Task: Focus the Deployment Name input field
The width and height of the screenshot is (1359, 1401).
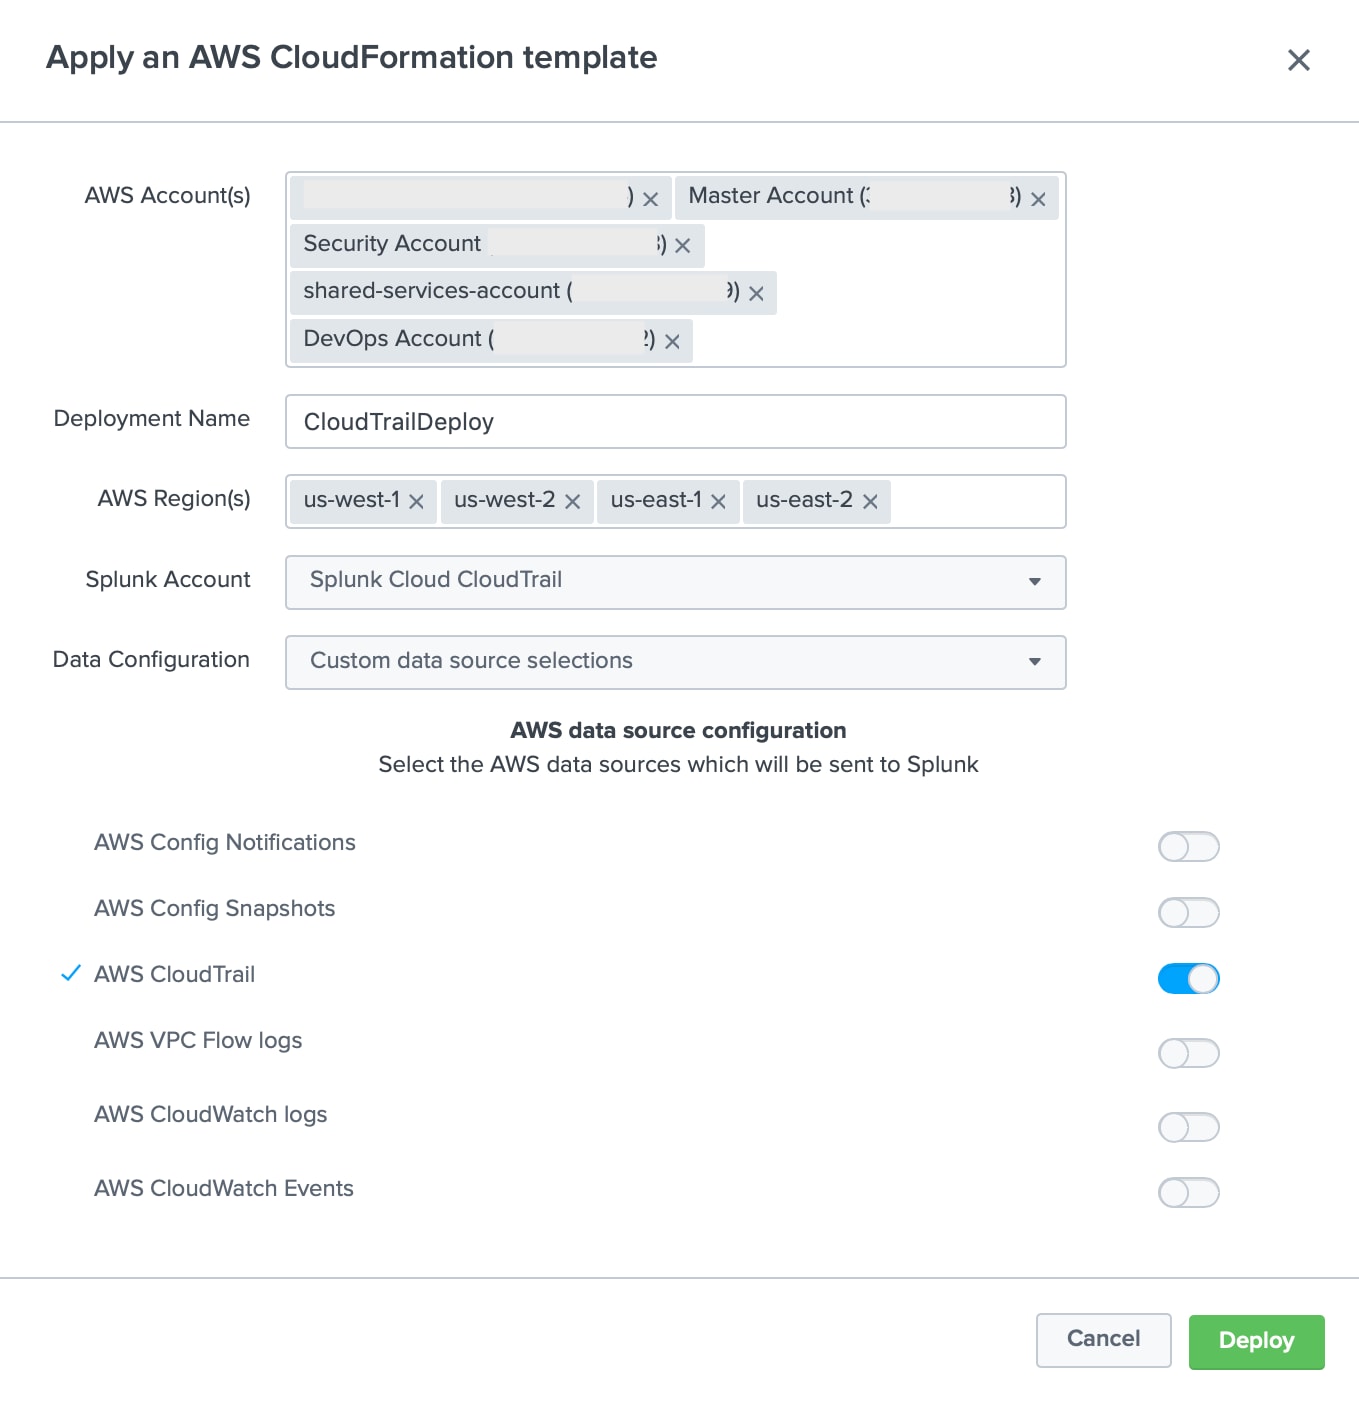Action: tap(676, 422)
